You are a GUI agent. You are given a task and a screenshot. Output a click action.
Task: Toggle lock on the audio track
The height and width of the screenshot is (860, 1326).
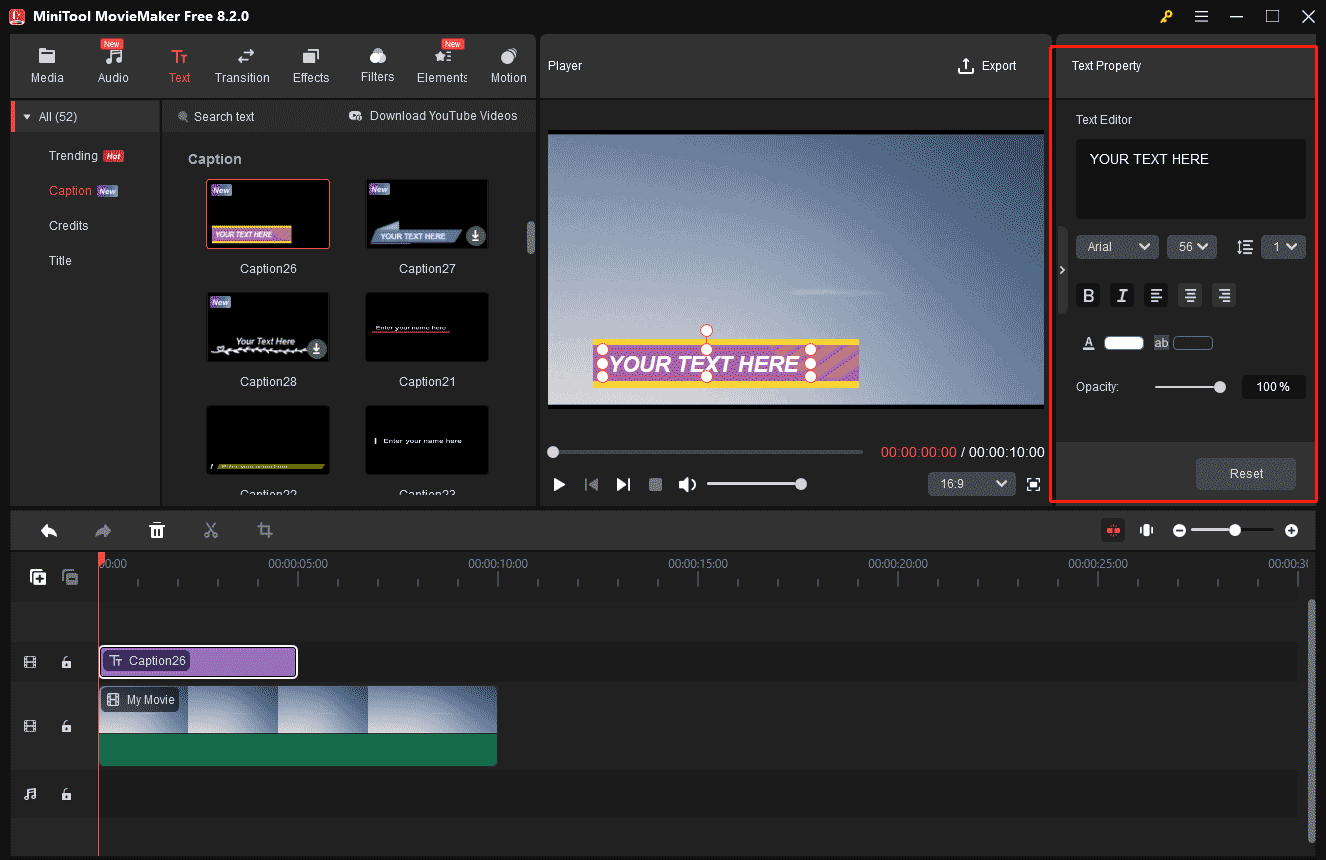66,794
